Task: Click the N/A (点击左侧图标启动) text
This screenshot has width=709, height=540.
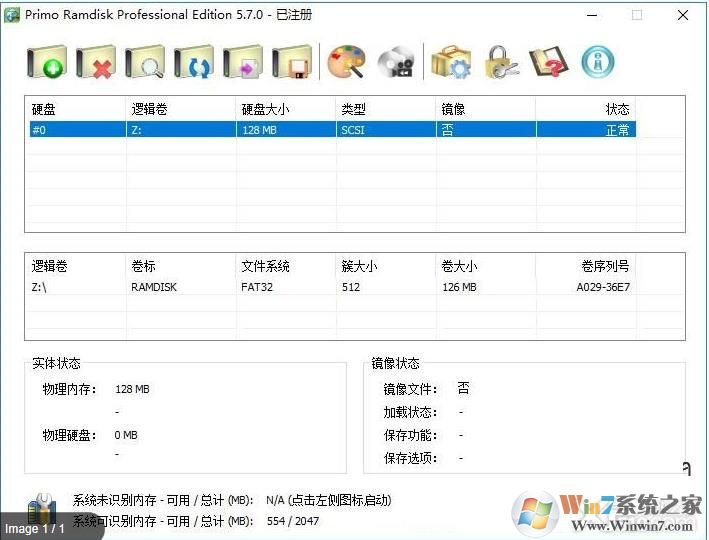Action: tap(329, 500)
